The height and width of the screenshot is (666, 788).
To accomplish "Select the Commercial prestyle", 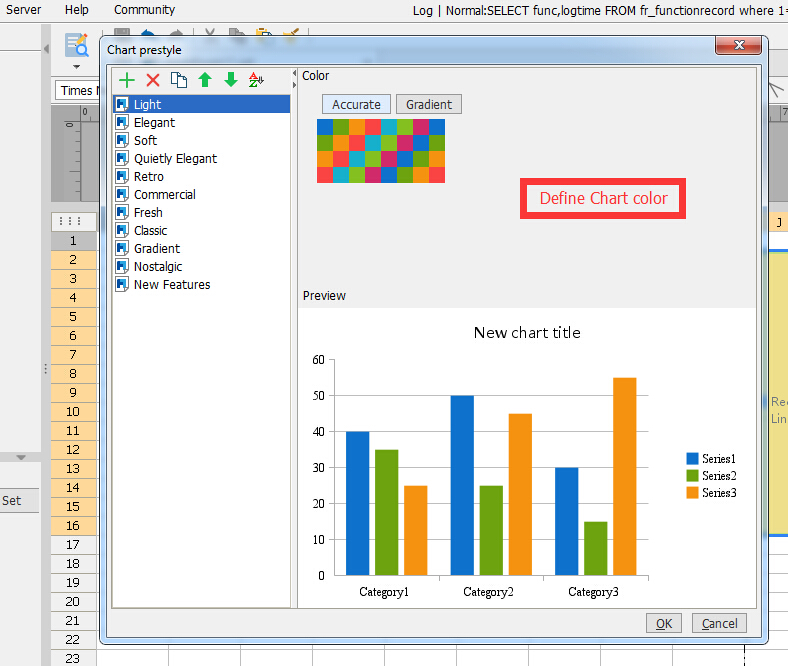I will click(202, 195).
